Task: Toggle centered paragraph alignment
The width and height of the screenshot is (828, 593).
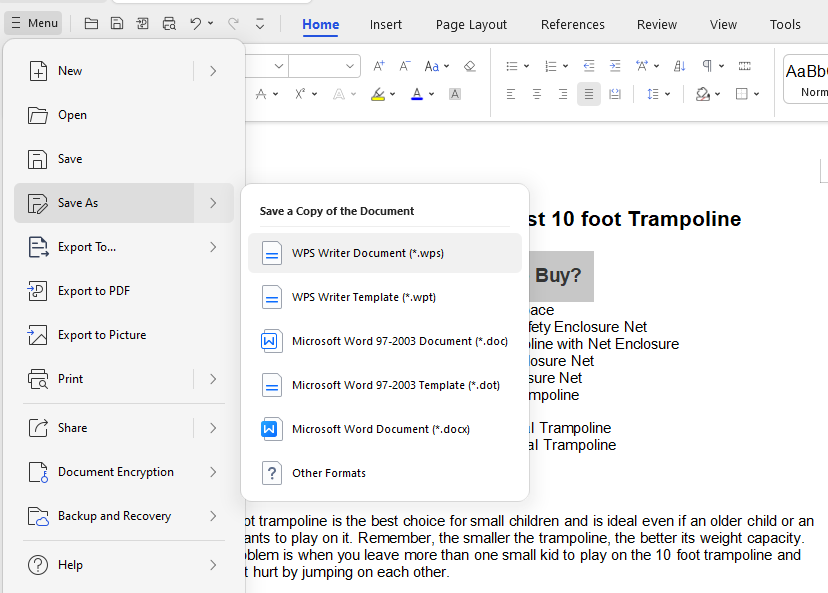Action: click(537, 93)
